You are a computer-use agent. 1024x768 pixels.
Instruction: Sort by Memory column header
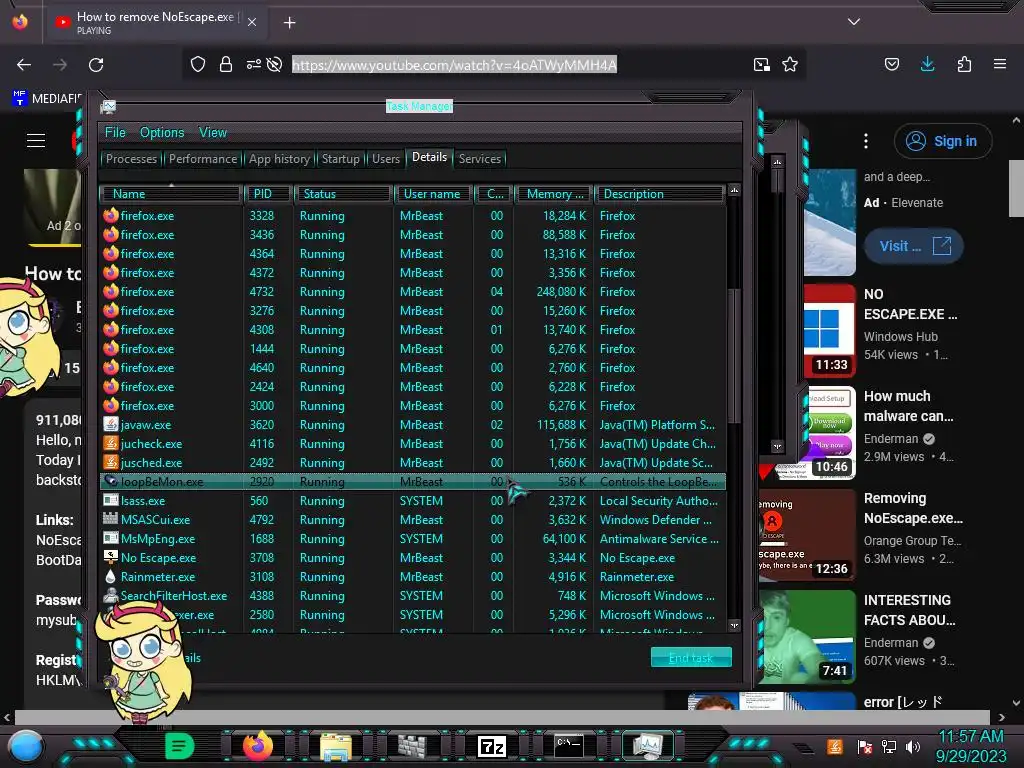pos(552,194)
